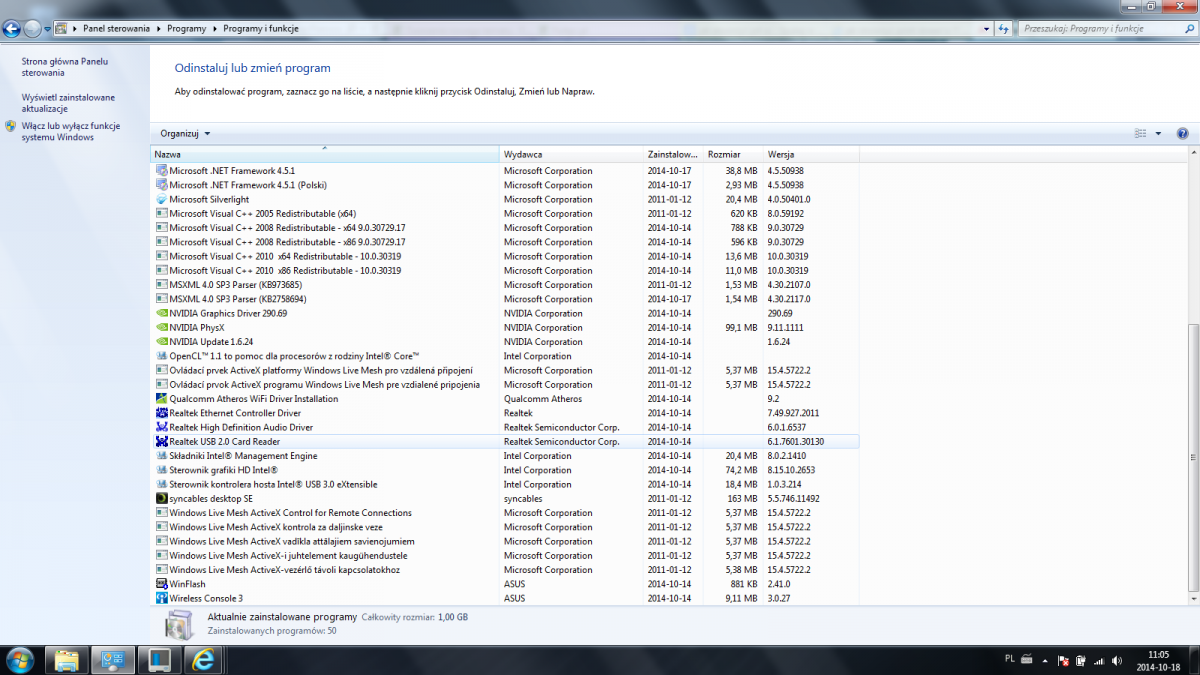Select Microsoft Visual C++ 2005 Redistributable (x64)
Image resolution: width=1200 pixels, height=675 pixels.
[x=505, y=213]
